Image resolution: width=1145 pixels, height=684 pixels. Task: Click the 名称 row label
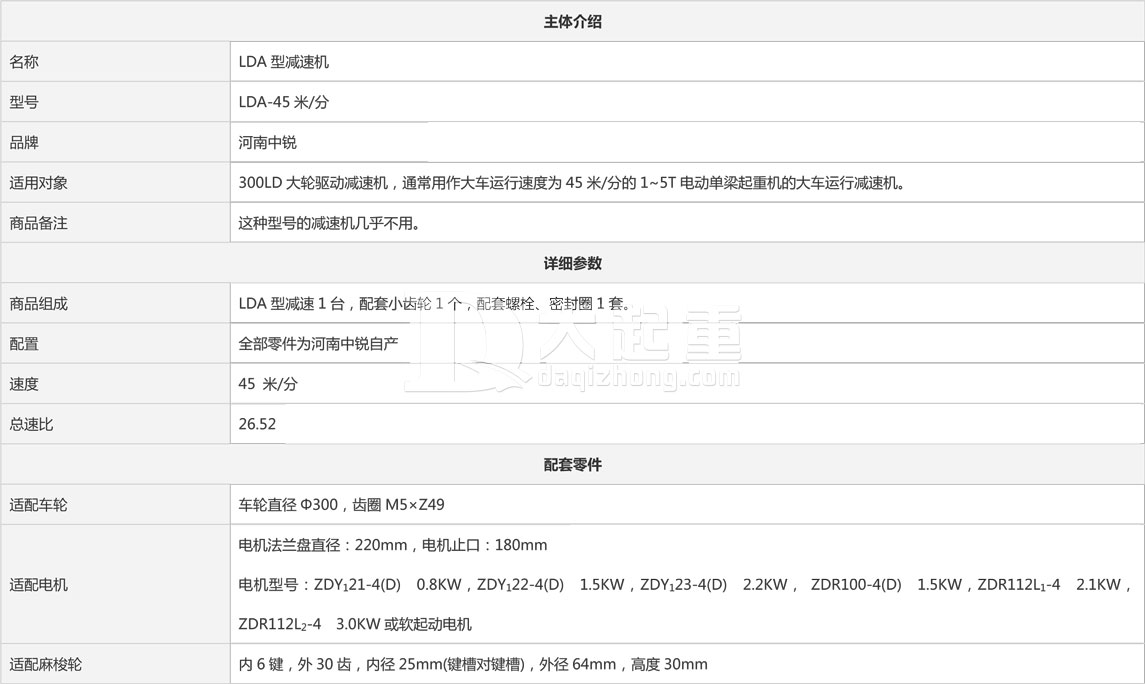pyautogui.click(x=24, y=62)
